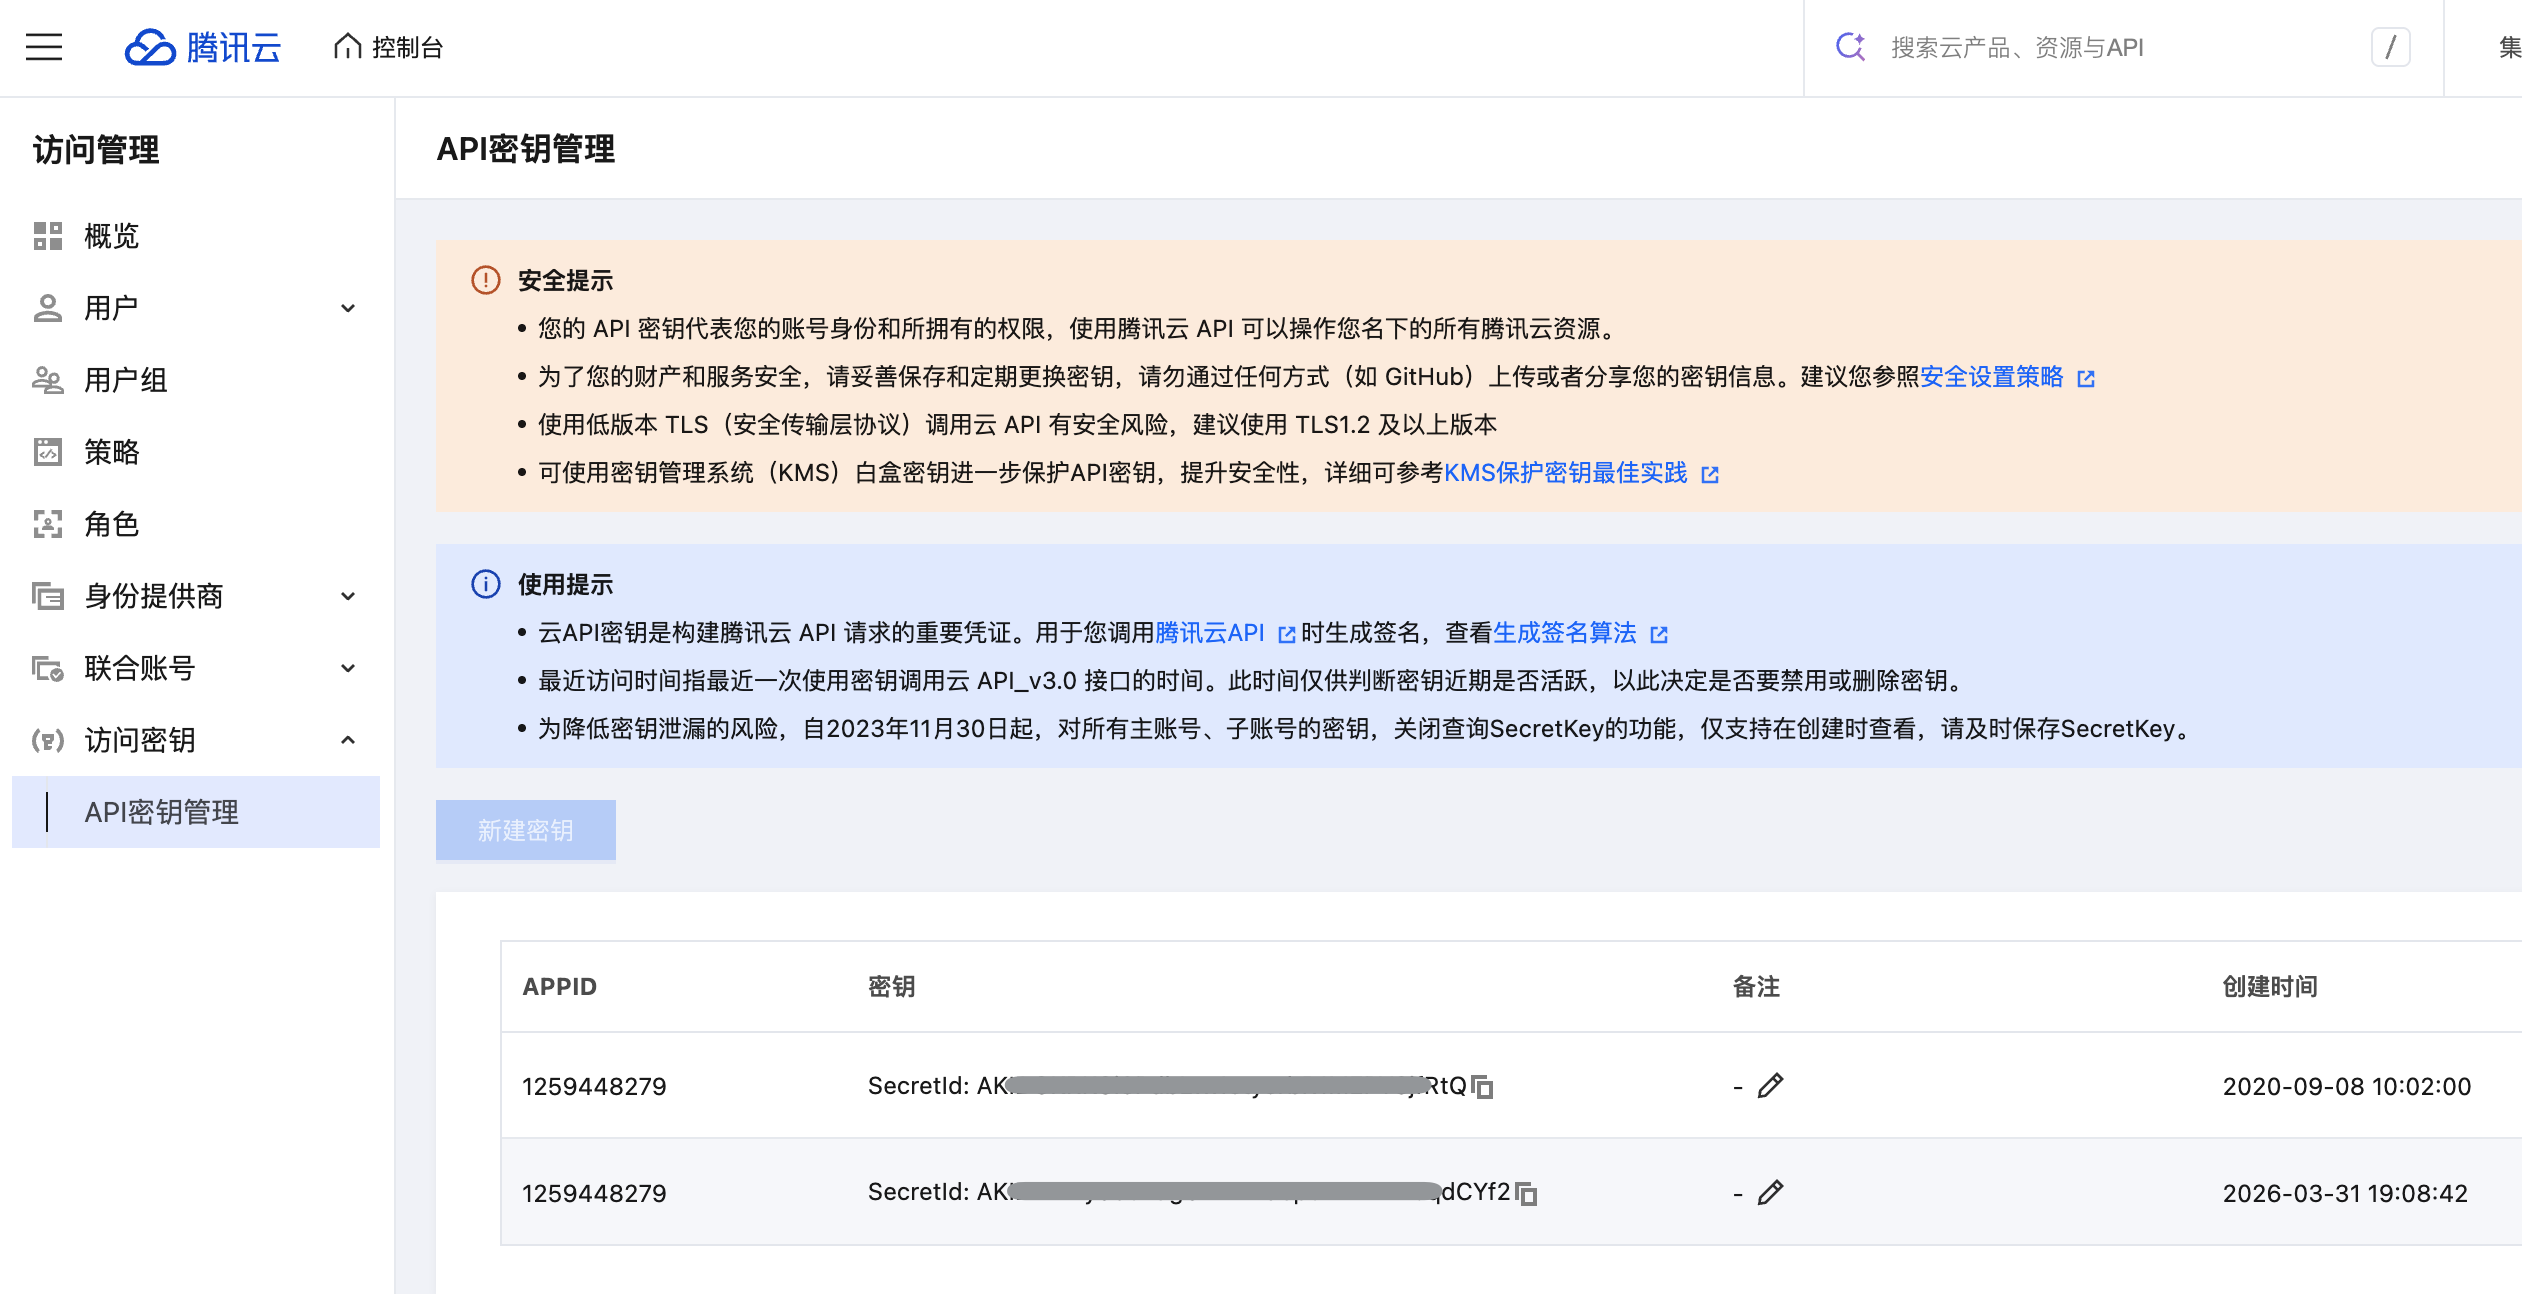Image resolution: width=2522 pixels, height=1294 pixels.
Task: Click SecretId text ending in RtQ
Action: [1167, 1086]
